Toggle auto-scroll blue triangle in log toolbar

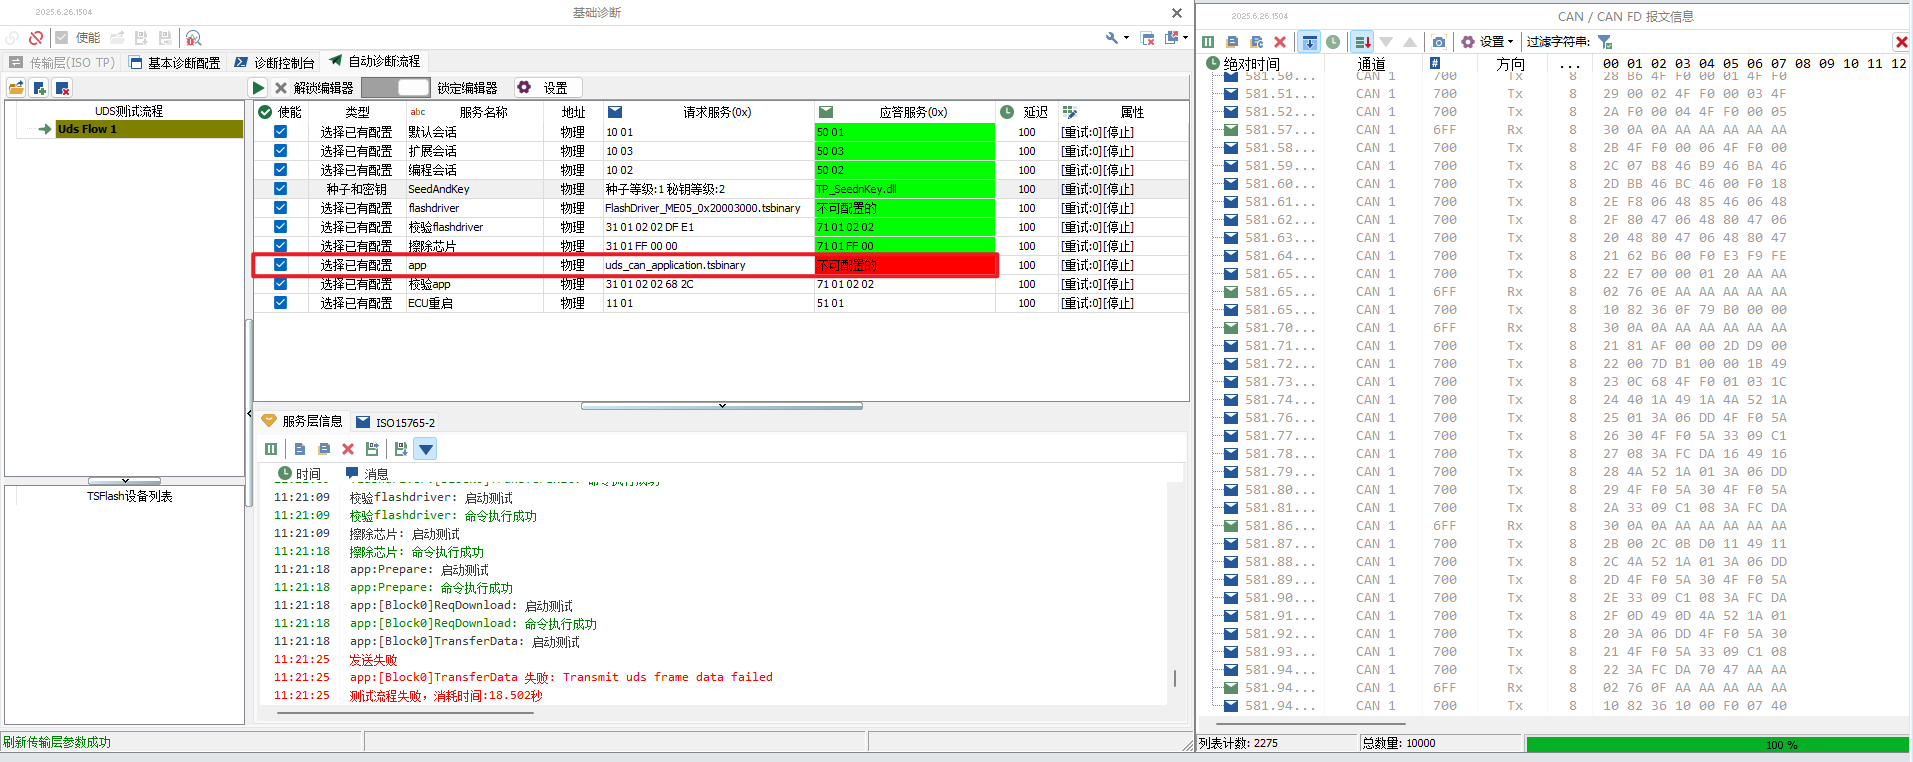pyautogui.click(x=426, y=449)
